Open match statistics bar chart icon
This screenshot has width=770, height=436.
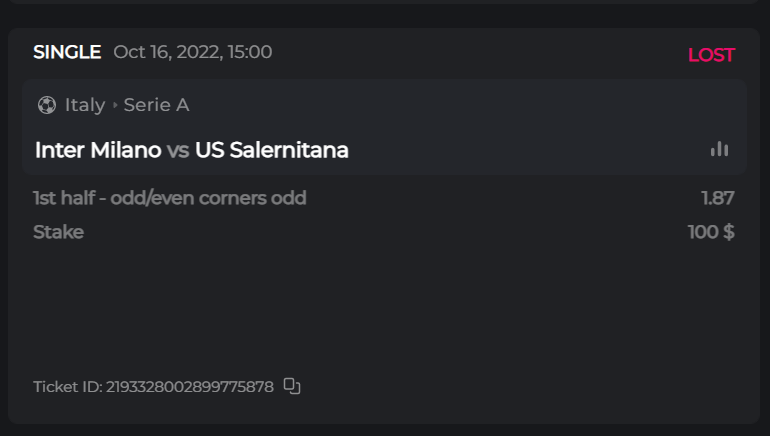719,149
